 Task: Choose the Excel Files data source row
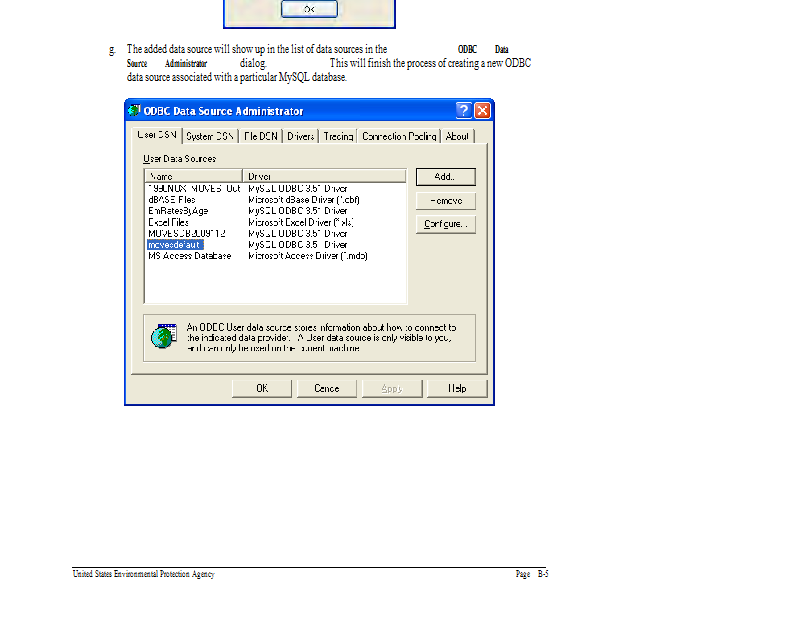(168, 222)
